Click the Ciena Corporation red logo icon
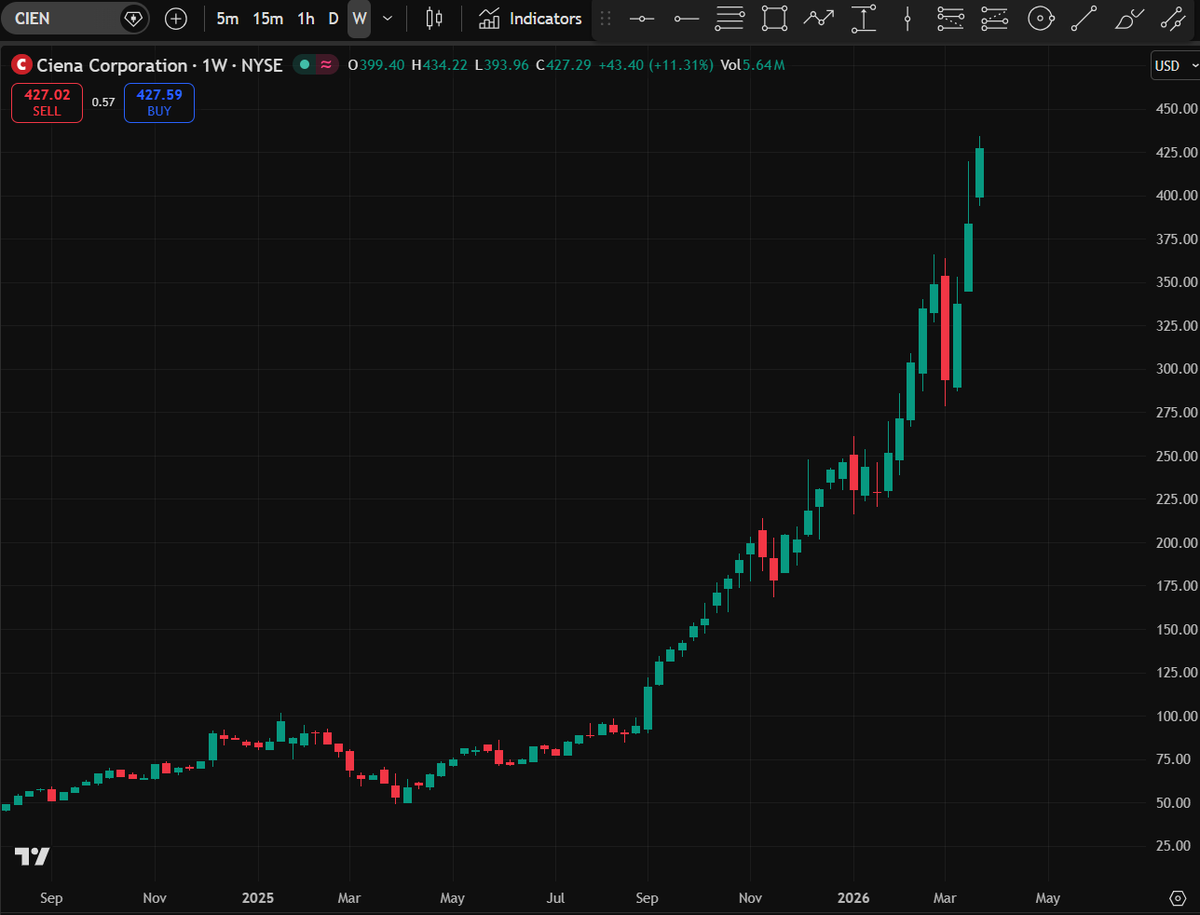The width and height of the screenshot is (1200, 915). [x=20, y=65]
